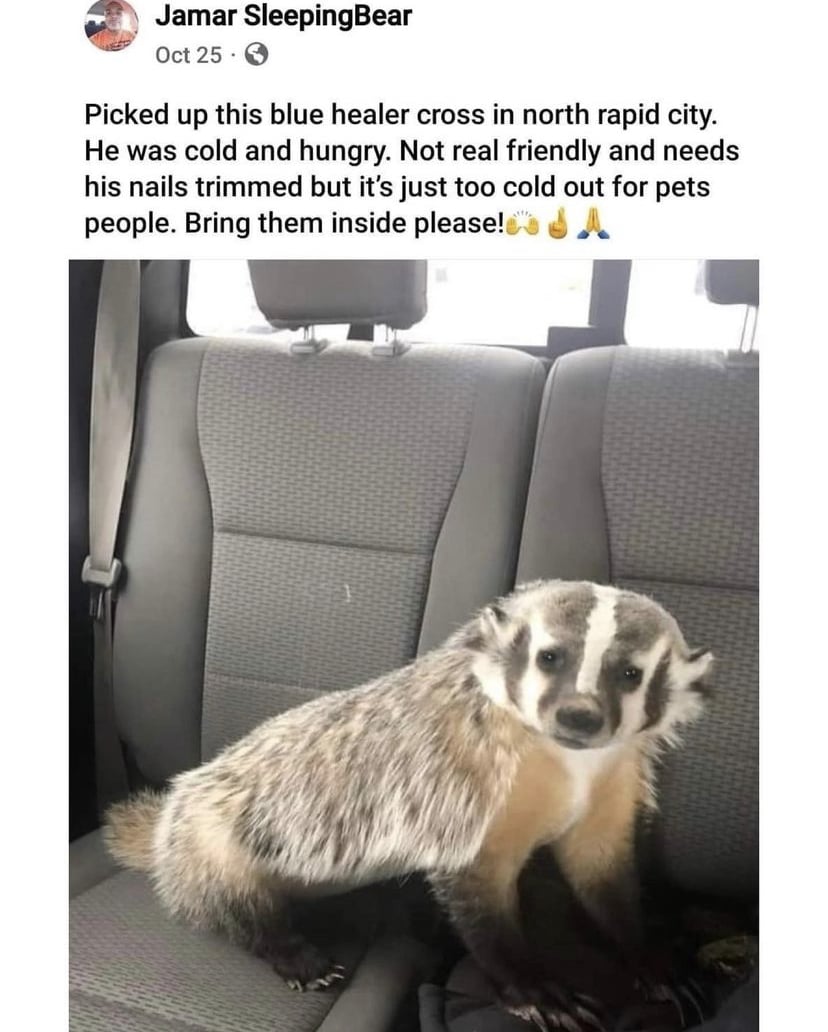Click the seat belt buckle in photo

click(x=101, y=573)
